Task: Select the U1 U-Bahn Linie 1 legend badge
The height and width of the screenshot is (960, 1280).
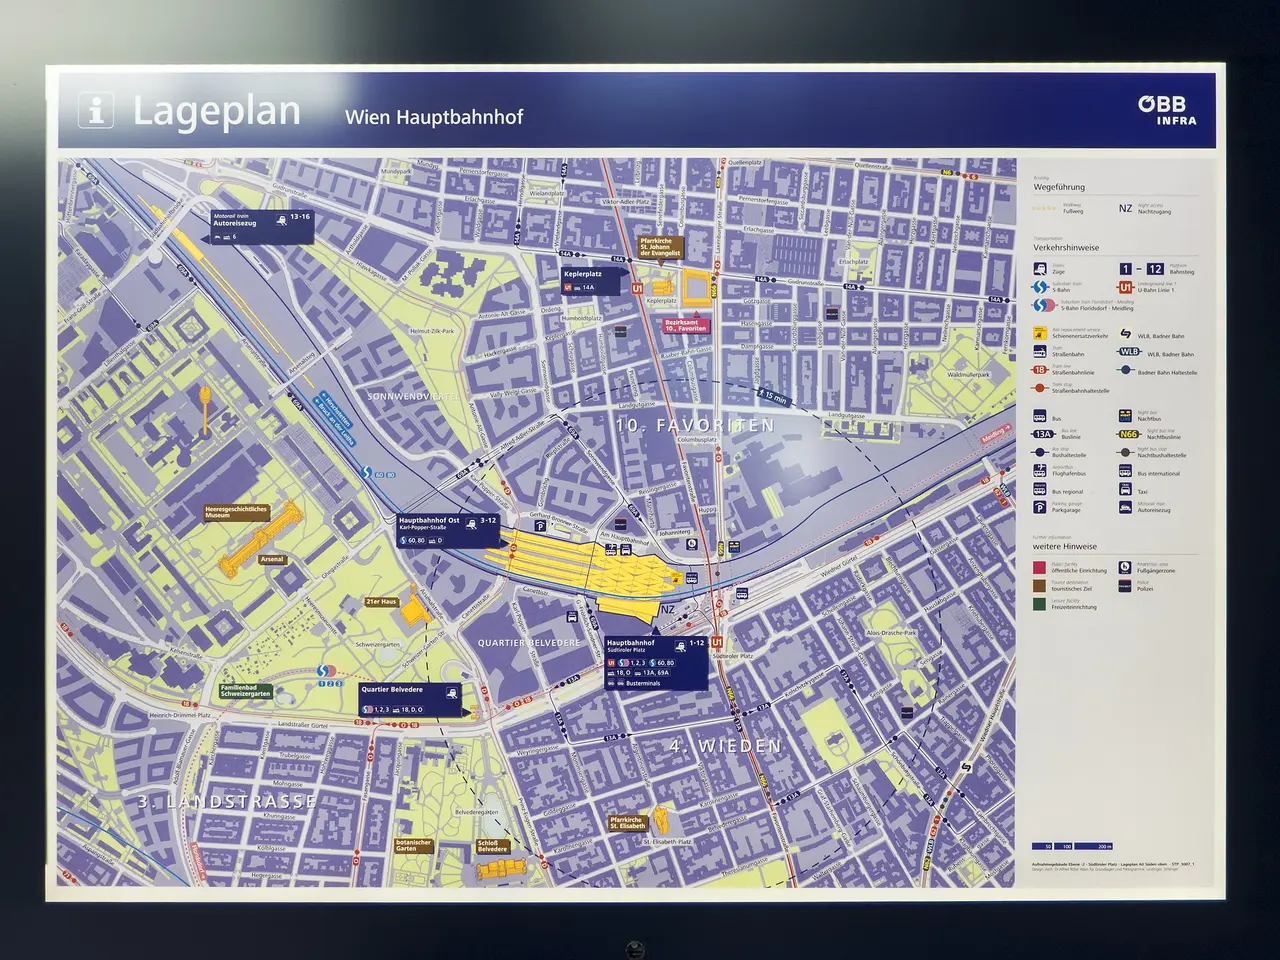Action: click(x=1126, y=287)
